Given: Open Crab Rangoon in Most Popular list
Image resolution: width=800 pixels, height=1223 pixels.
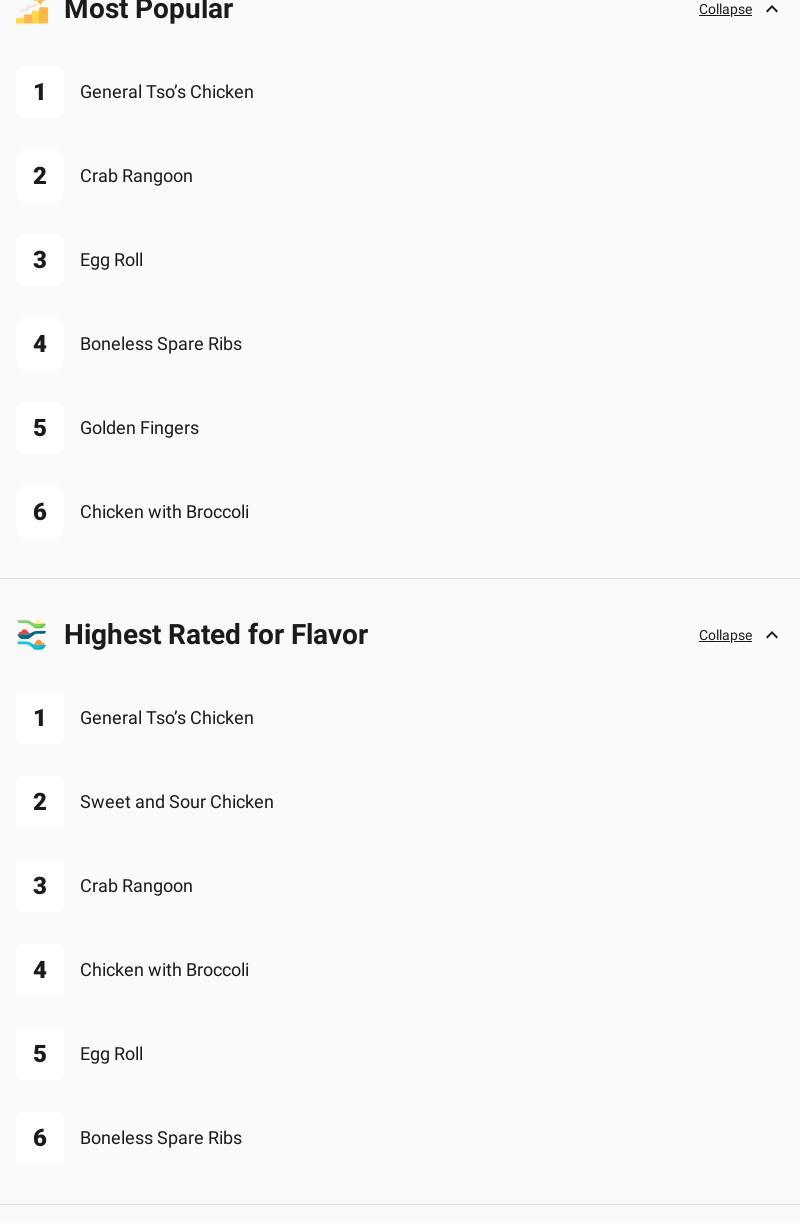Looking at the screenshot, I should coord(136,176).
